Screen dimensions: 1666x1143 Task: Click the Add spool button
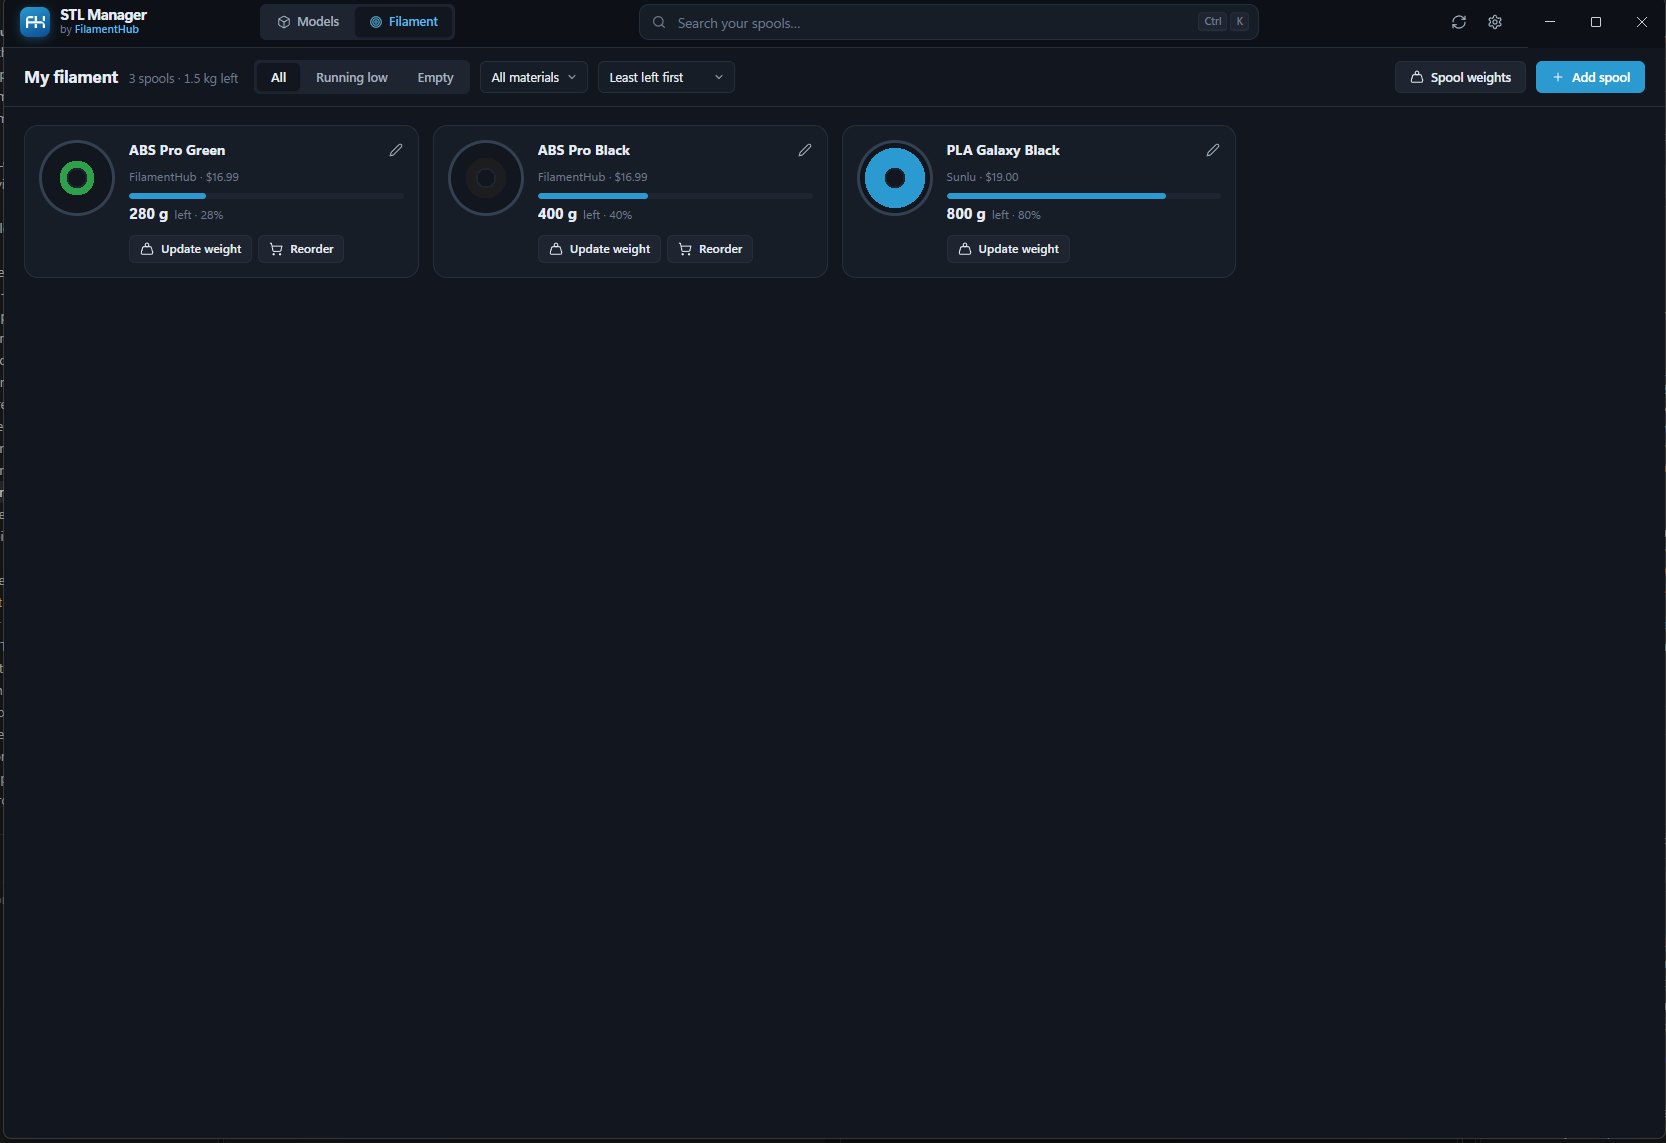point(1590,77)
